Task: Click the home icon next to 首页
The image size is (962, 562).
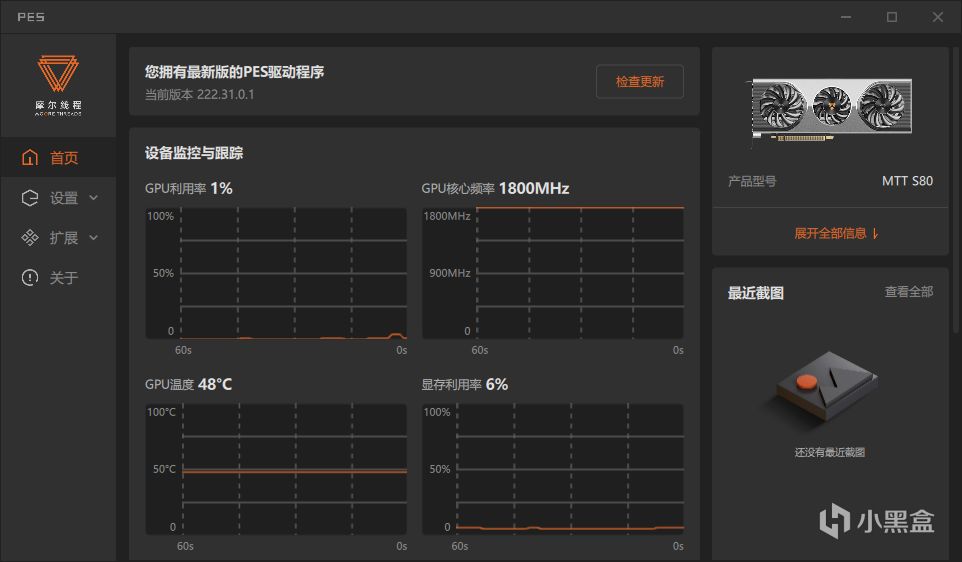Action: 29,158
